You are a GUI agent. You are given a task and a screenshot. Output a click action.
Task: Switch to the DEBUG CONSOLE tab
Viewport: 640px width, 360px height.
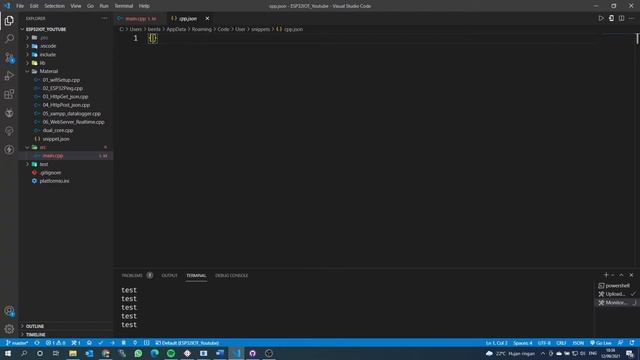[x=231, y=276]
